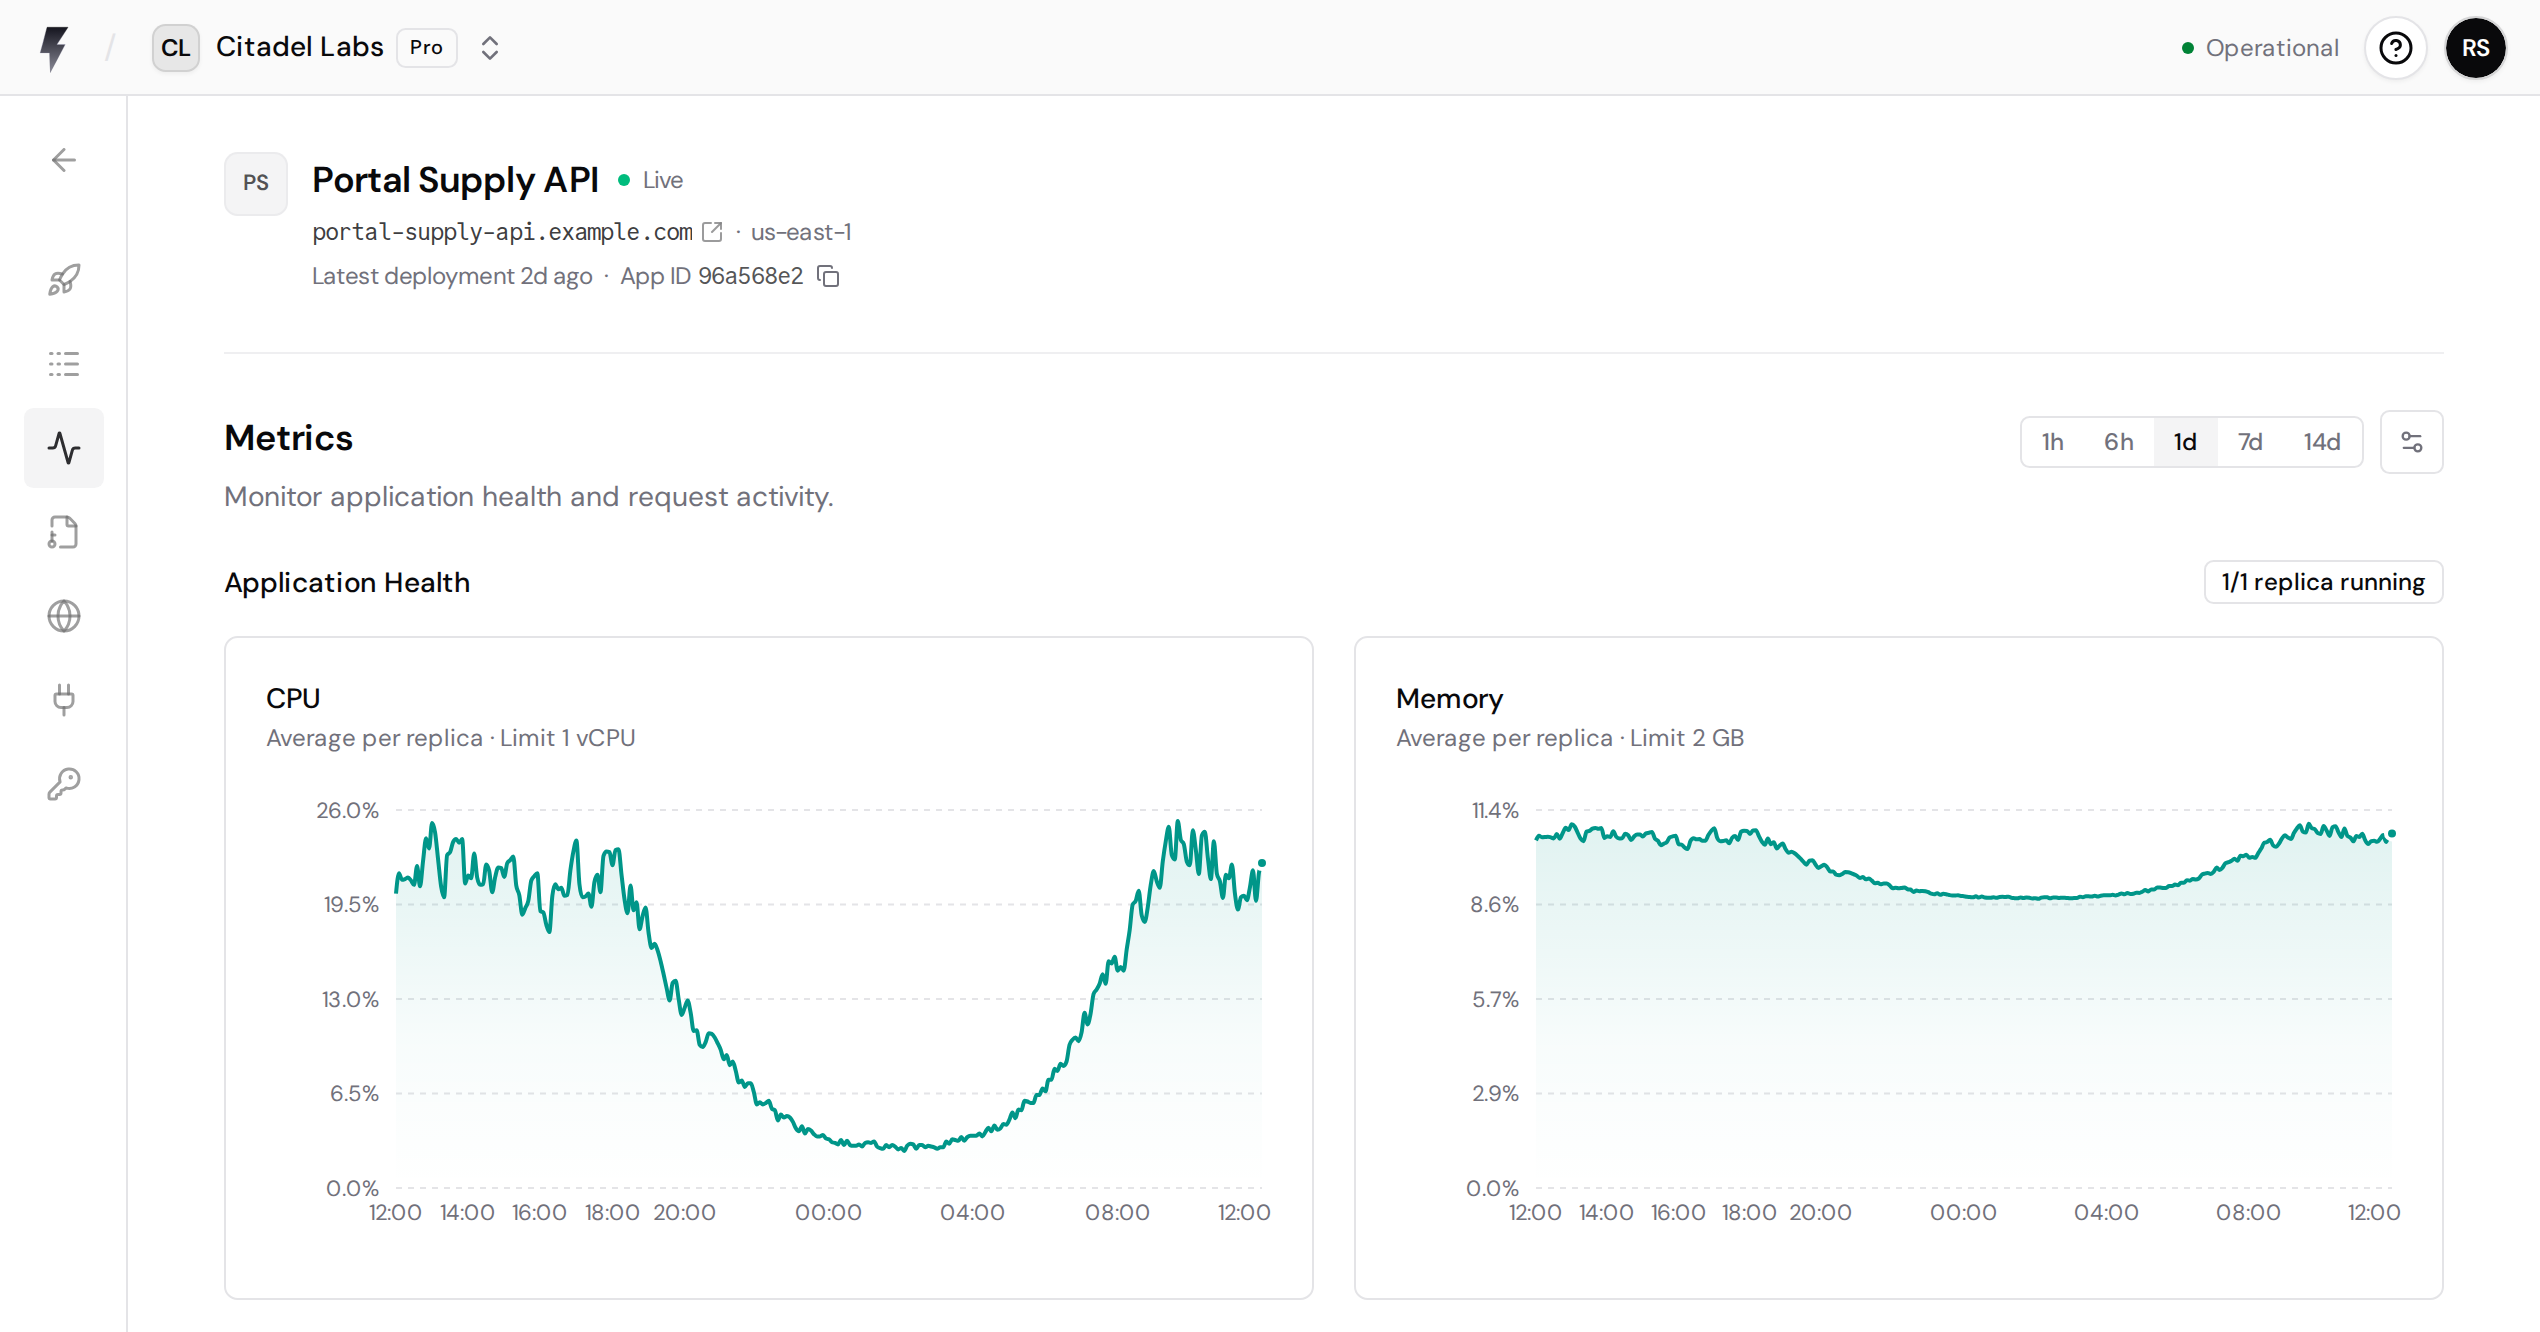Click the CPU chart title
Image resolution: width=2540 pixels, height=1332 pixels.
(293, 698)
